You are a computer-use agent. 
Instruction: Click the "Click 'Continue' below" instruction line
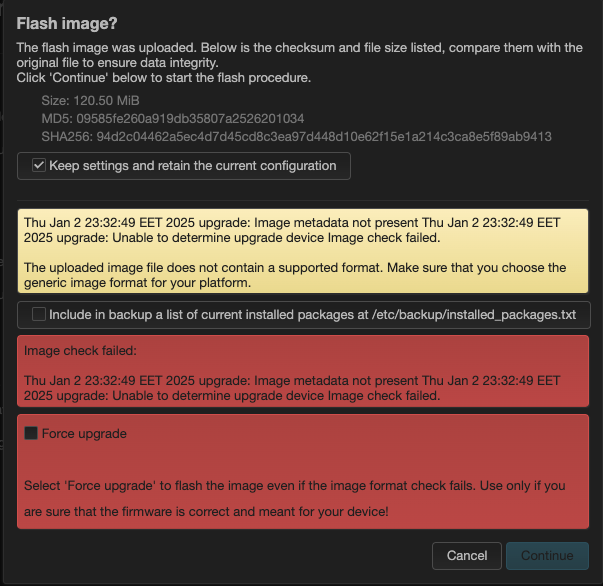click(163, 78)
